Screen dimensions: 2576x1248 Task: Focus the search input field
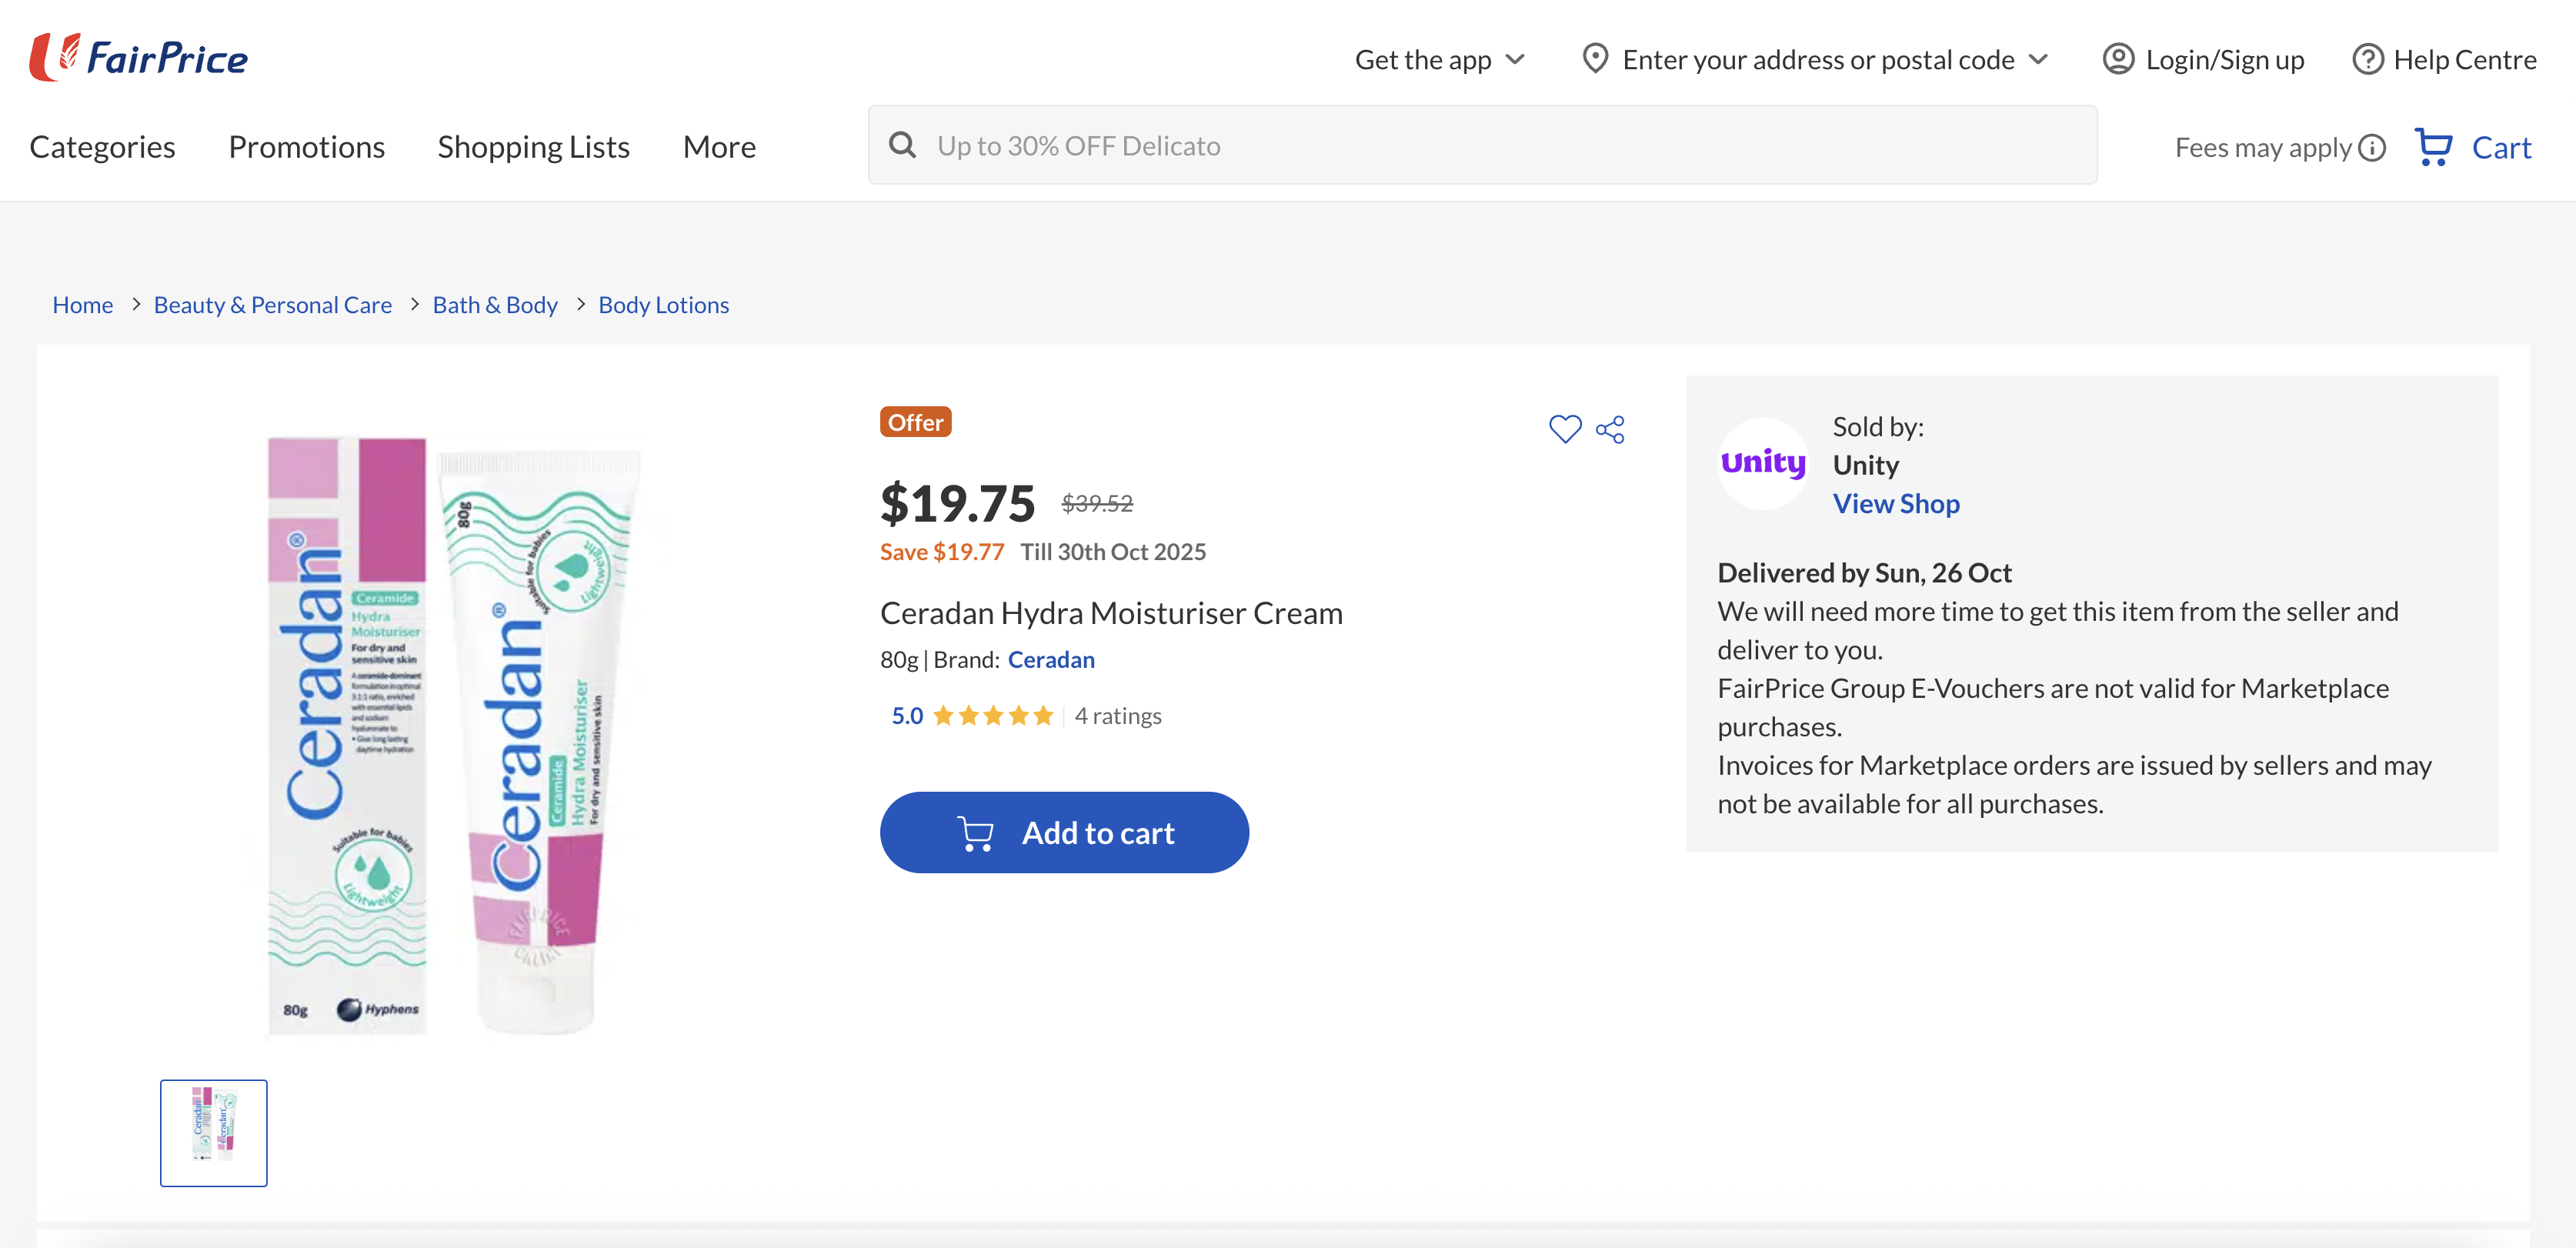coord(1500,146)
